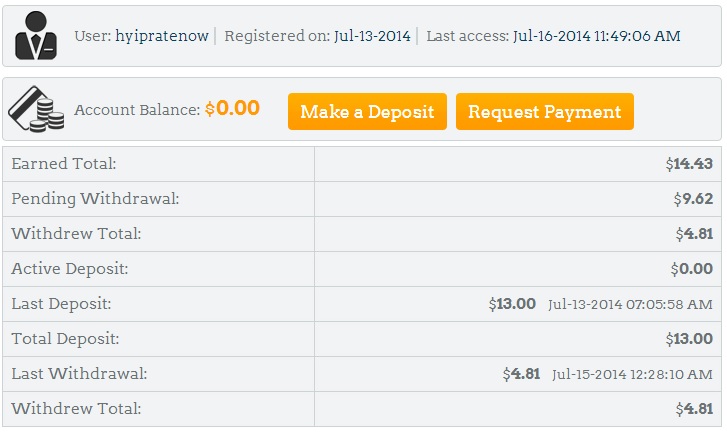727x433 pixels.
Task: Click the last withdrawal timestamp Jul-15-2014 12:28:10 AM
Action: [630, 374]
